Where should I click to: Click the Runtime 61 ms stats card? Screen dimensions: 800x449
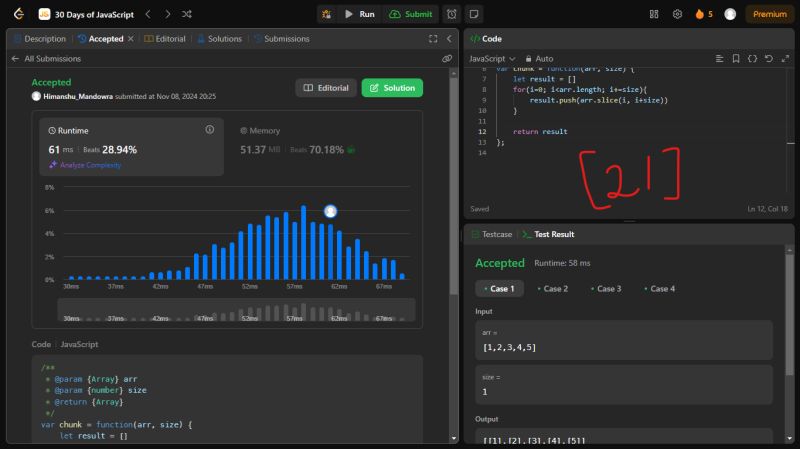point(132,147)
